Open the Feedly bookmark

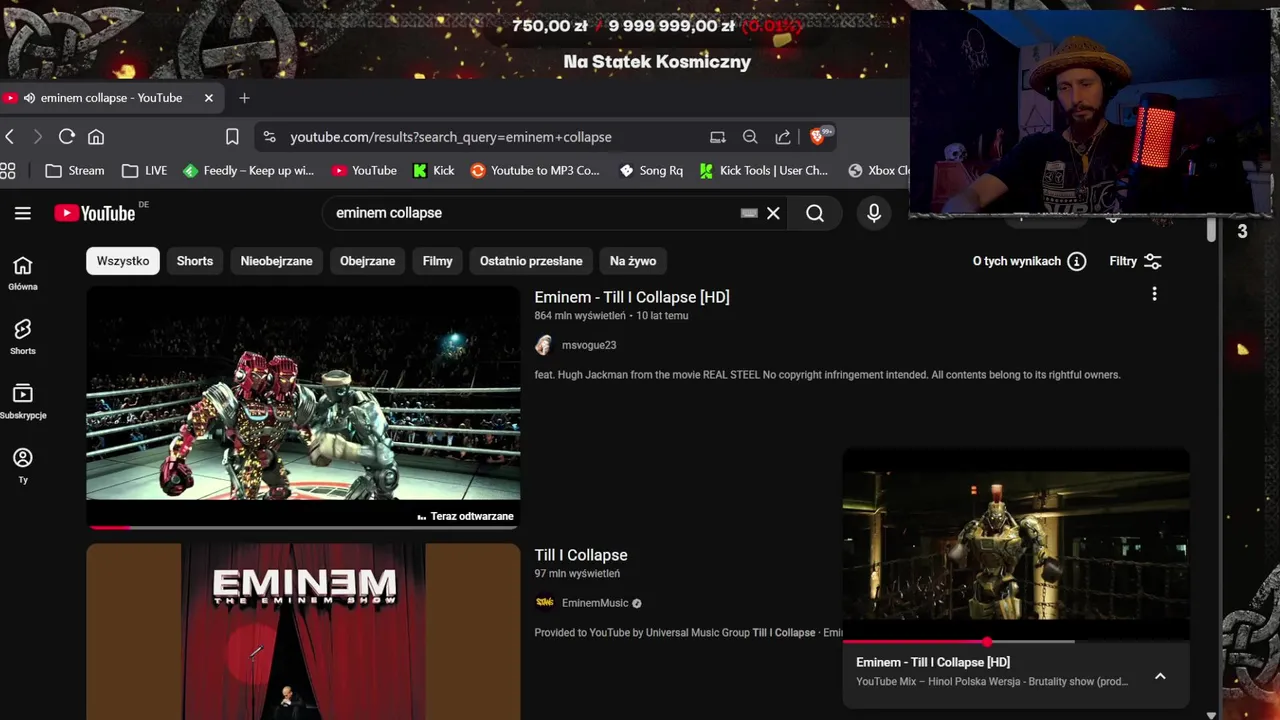249,171
